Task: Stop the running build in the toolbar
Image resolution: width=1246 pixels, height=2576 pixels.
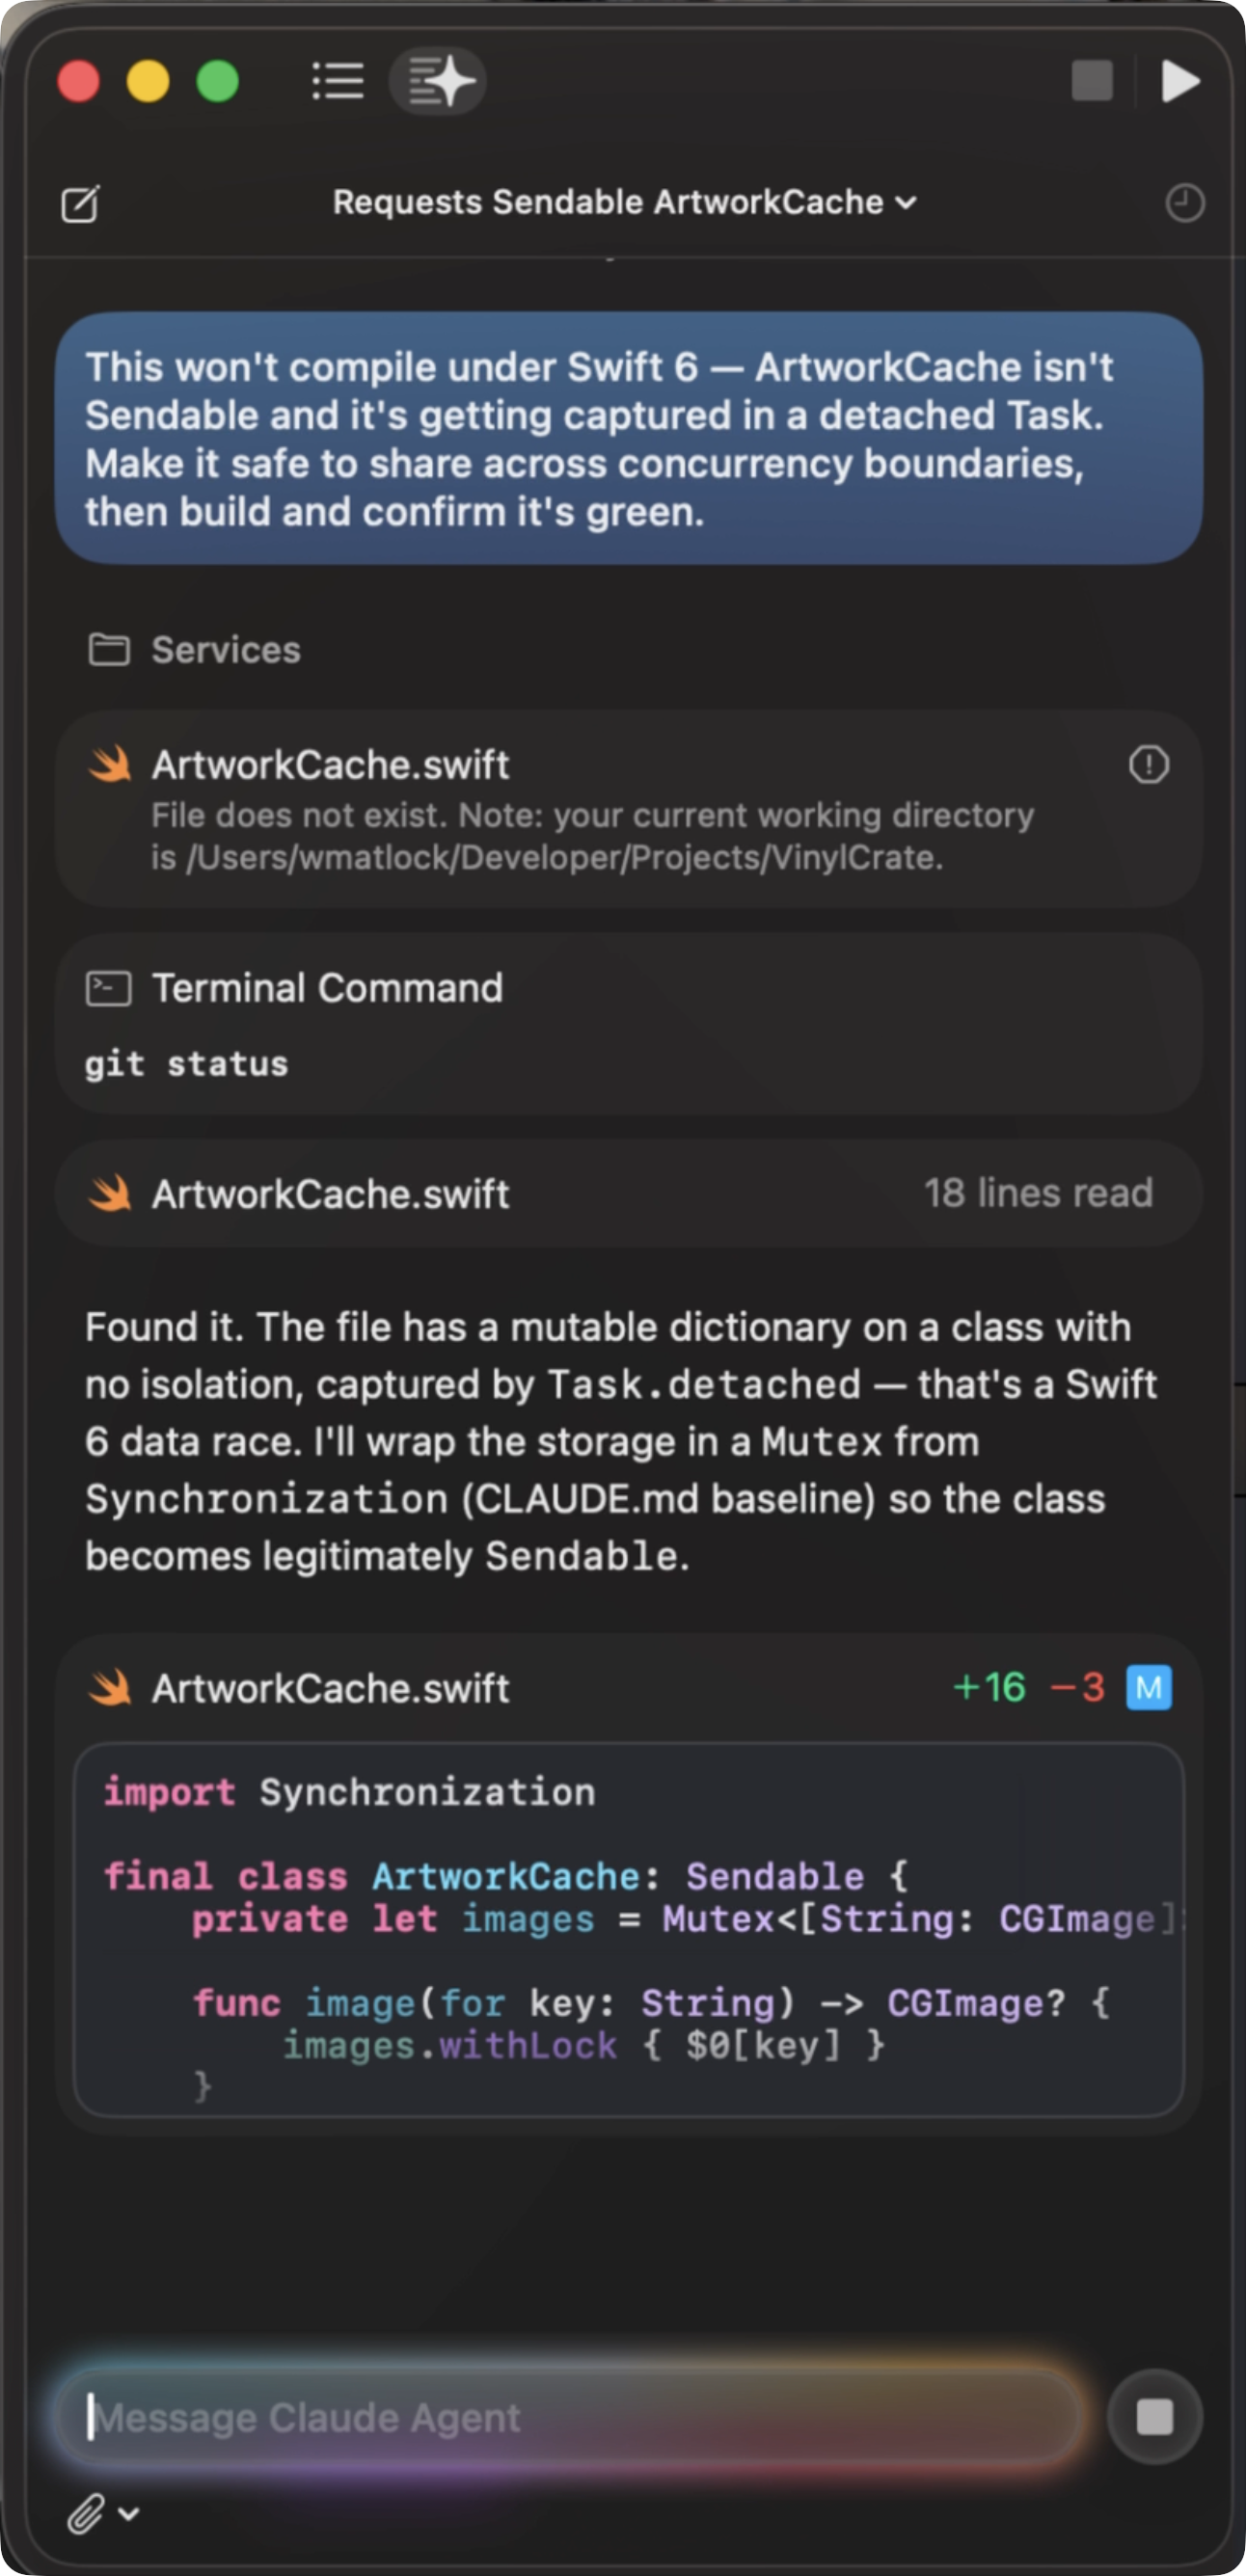Action: 1092,81
